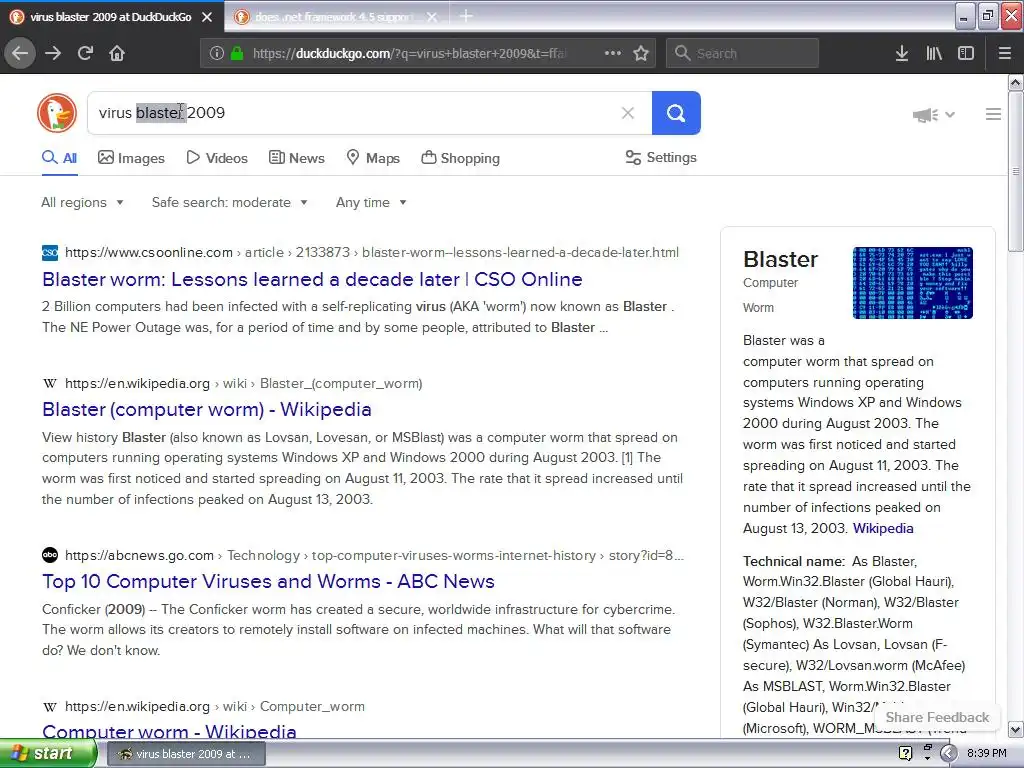The width and height of the screenshot is (1024, 768).
Task: Open the Windows start button
Action: [x=48, y=753]
